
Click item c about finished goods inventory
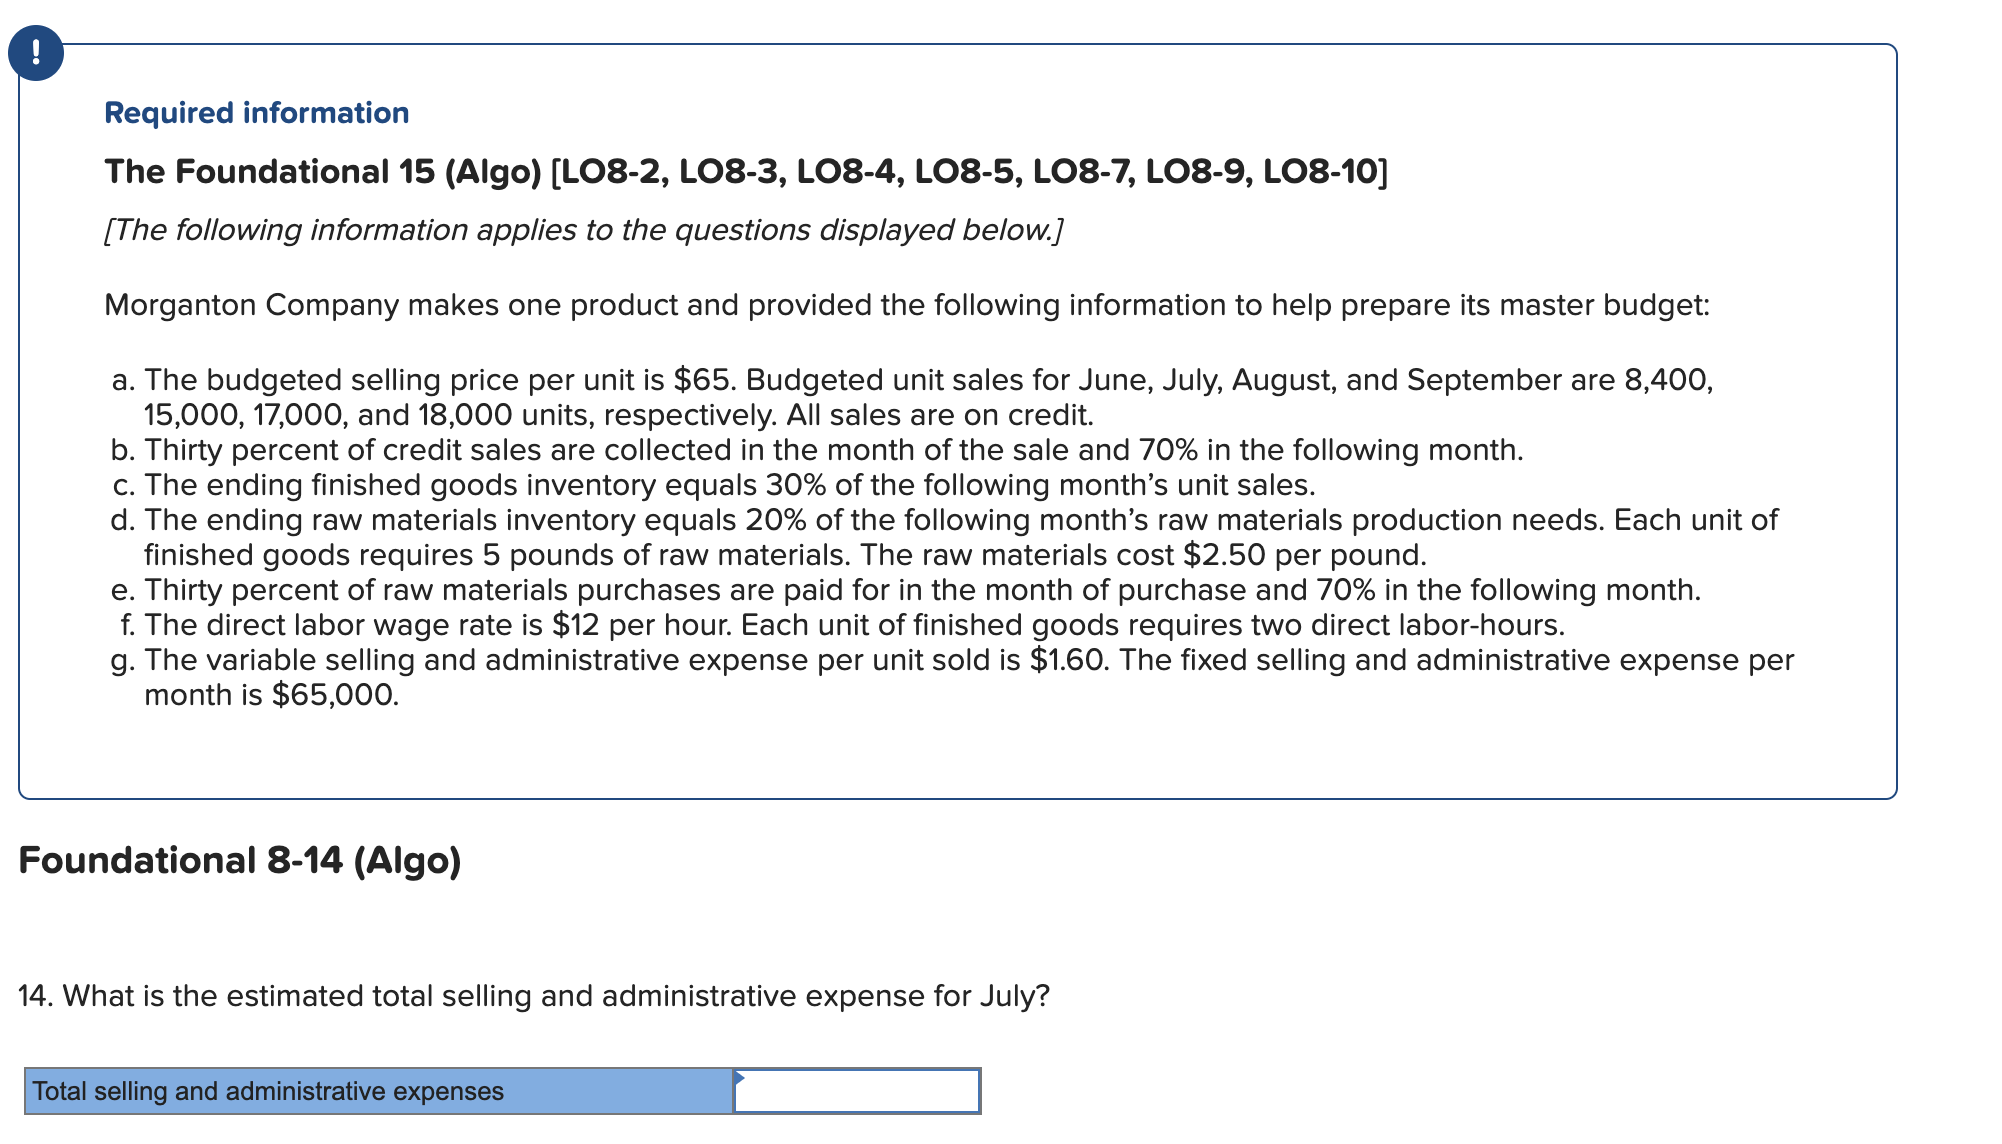714,484
